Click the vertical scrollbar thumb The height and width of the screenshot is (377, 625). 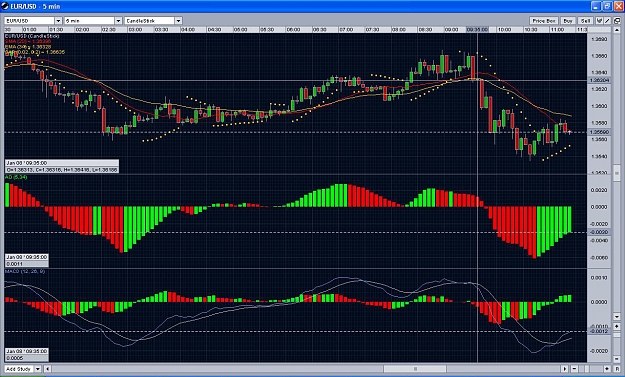(617, 173)
